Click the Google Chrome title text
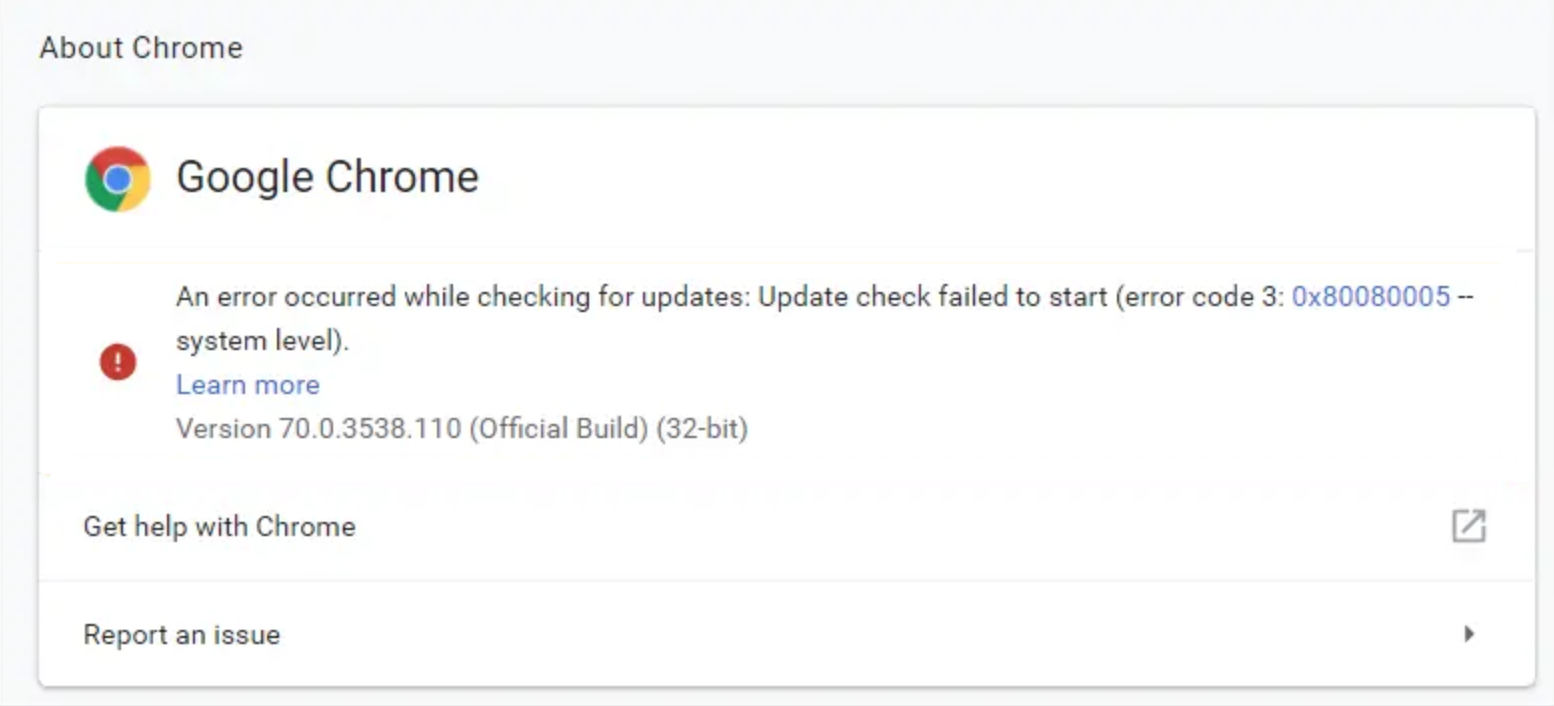 327,177
